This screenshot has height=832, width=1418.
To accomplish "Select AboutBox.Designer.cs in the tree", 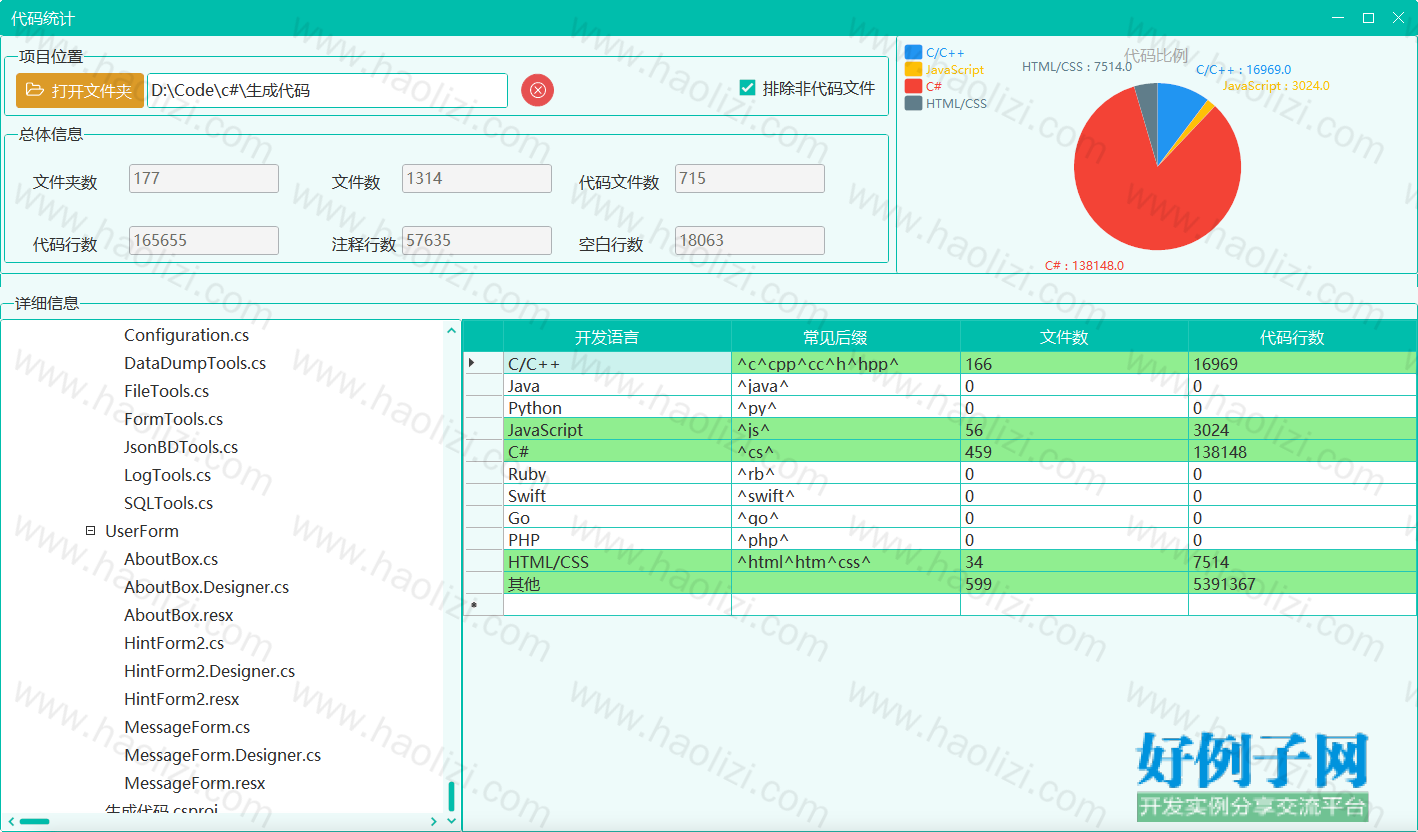I will [x=207, y=587].
